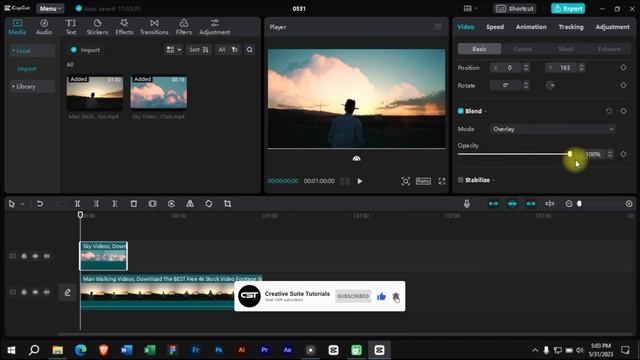Click the preview zoom scan icon in Player

(405, 181)
